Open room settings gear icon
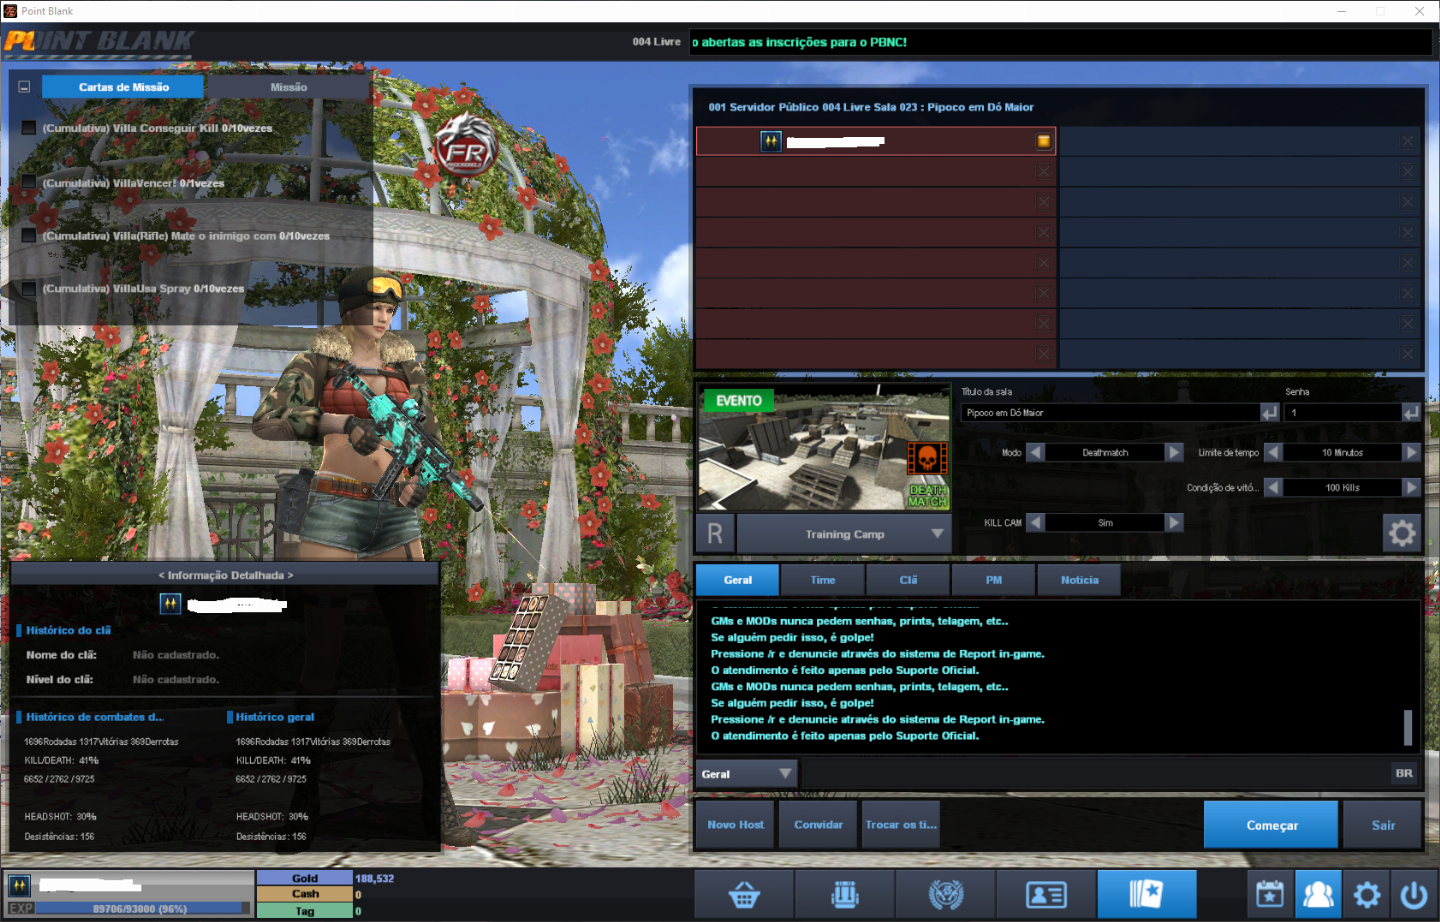 click(x=1402, y=533)
